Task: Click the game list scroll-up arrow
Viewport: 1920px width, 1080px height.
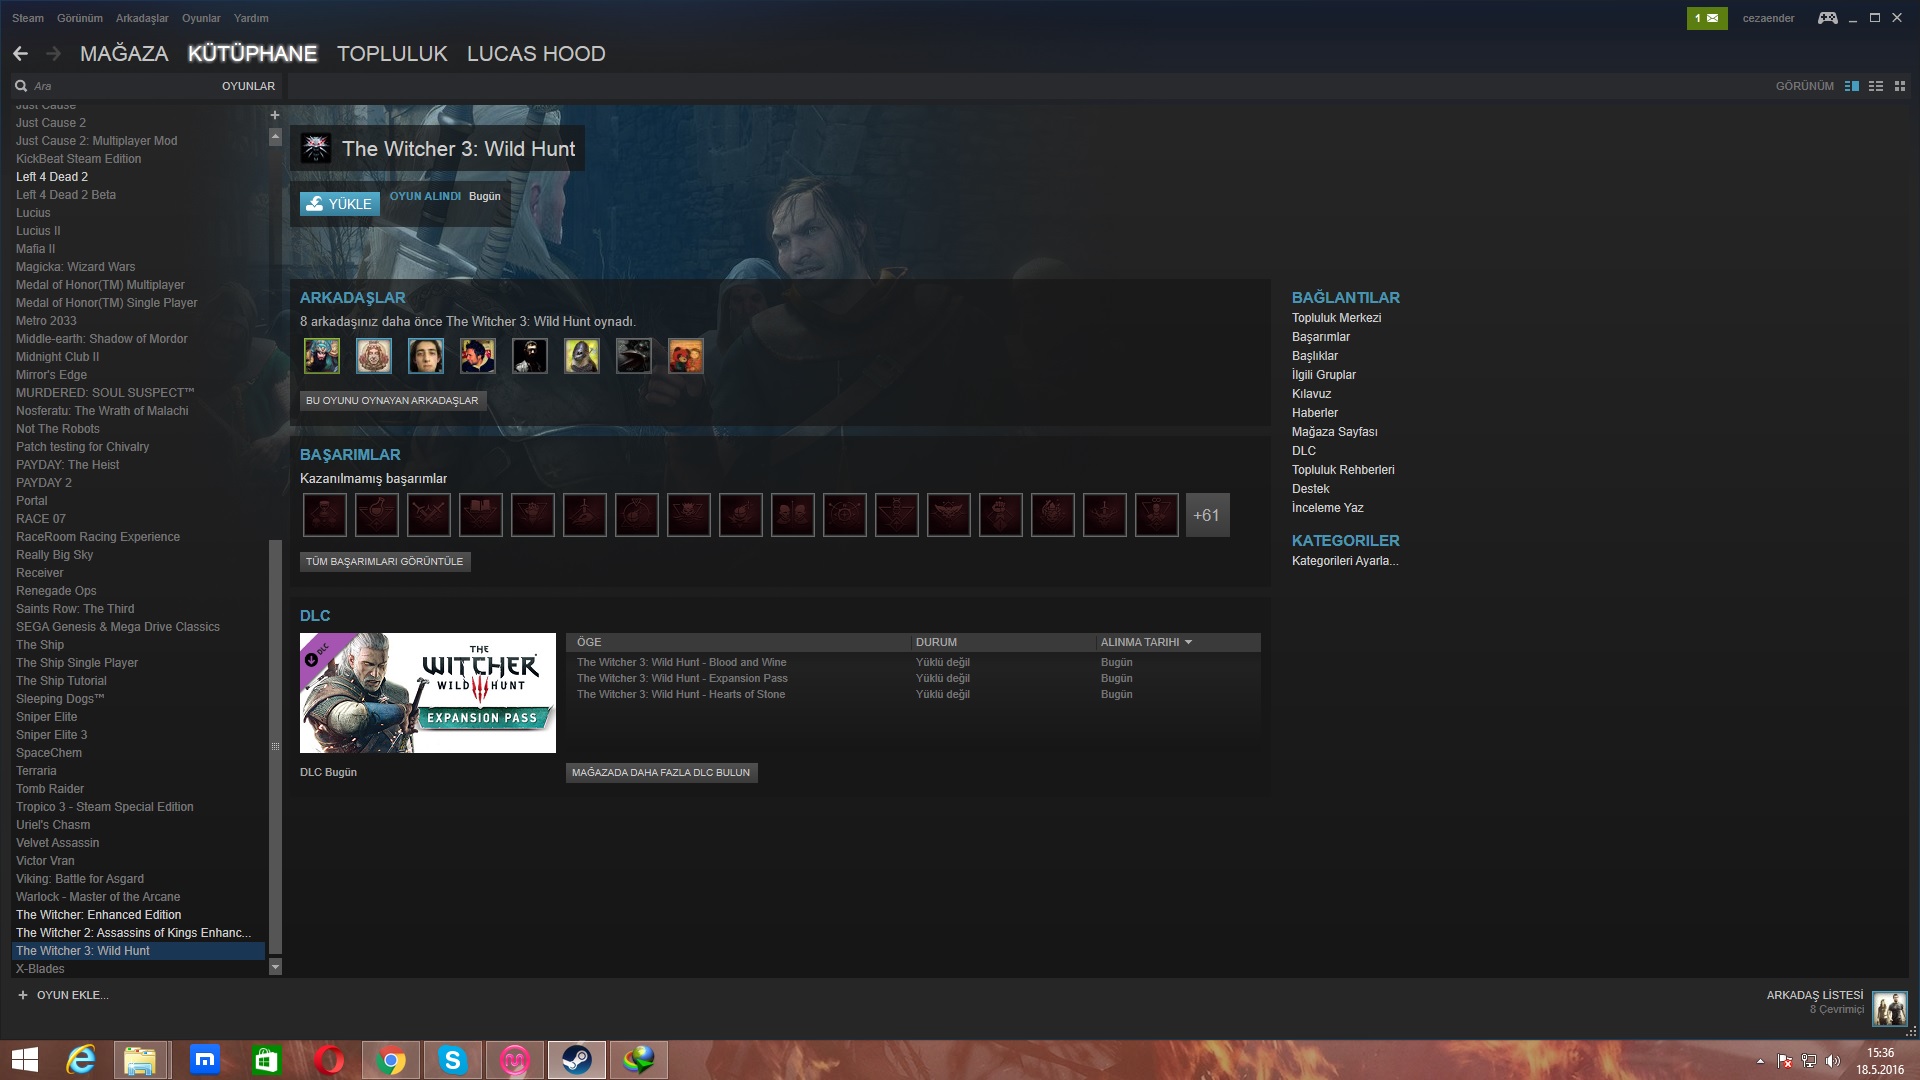Action: click(275, 137)
